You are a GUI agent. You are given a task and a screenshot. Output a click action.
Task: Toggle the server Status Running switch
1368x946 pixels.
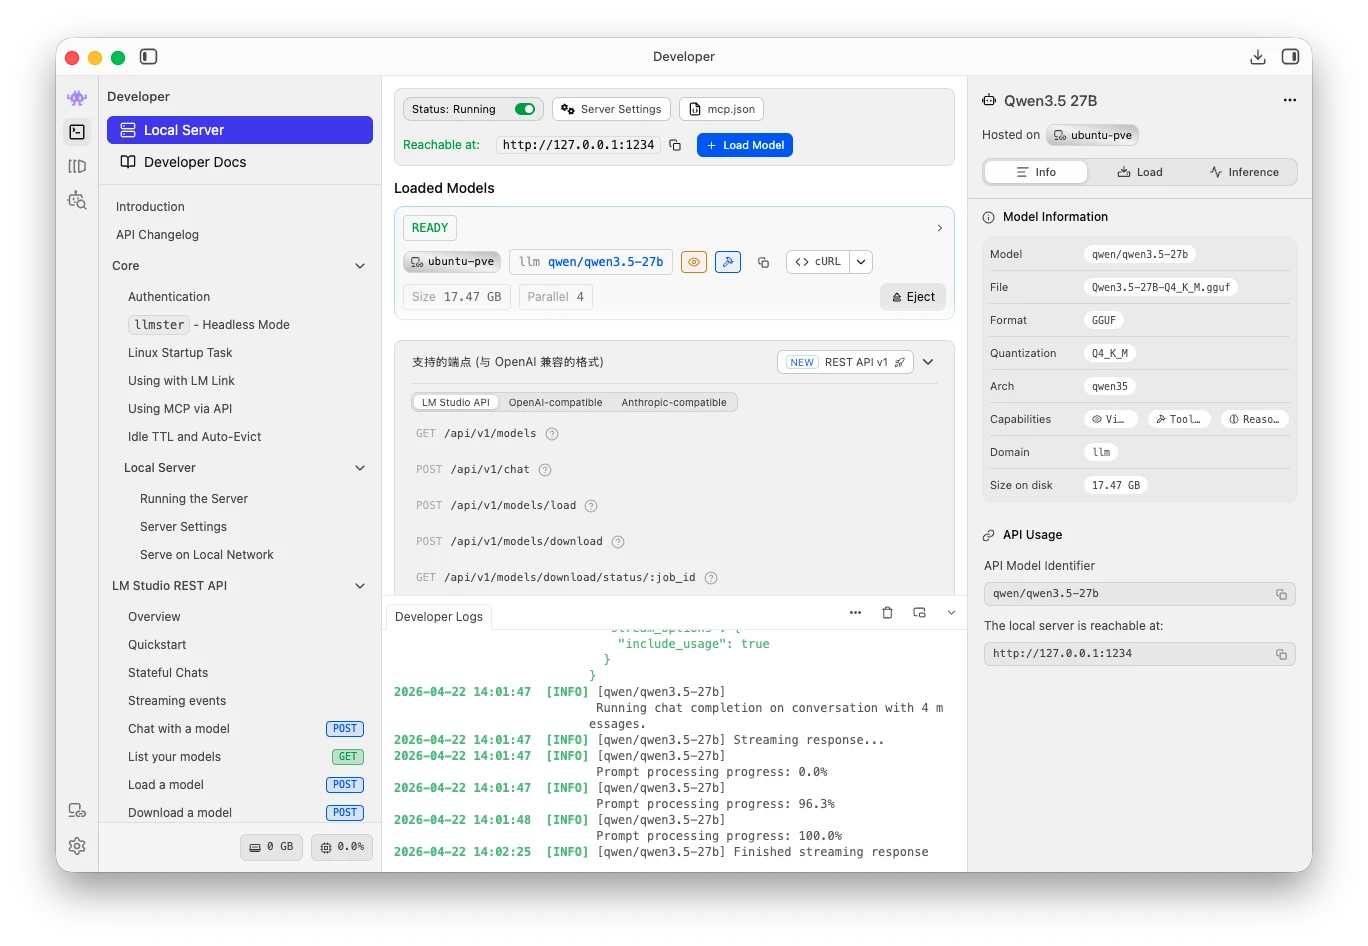524,109
